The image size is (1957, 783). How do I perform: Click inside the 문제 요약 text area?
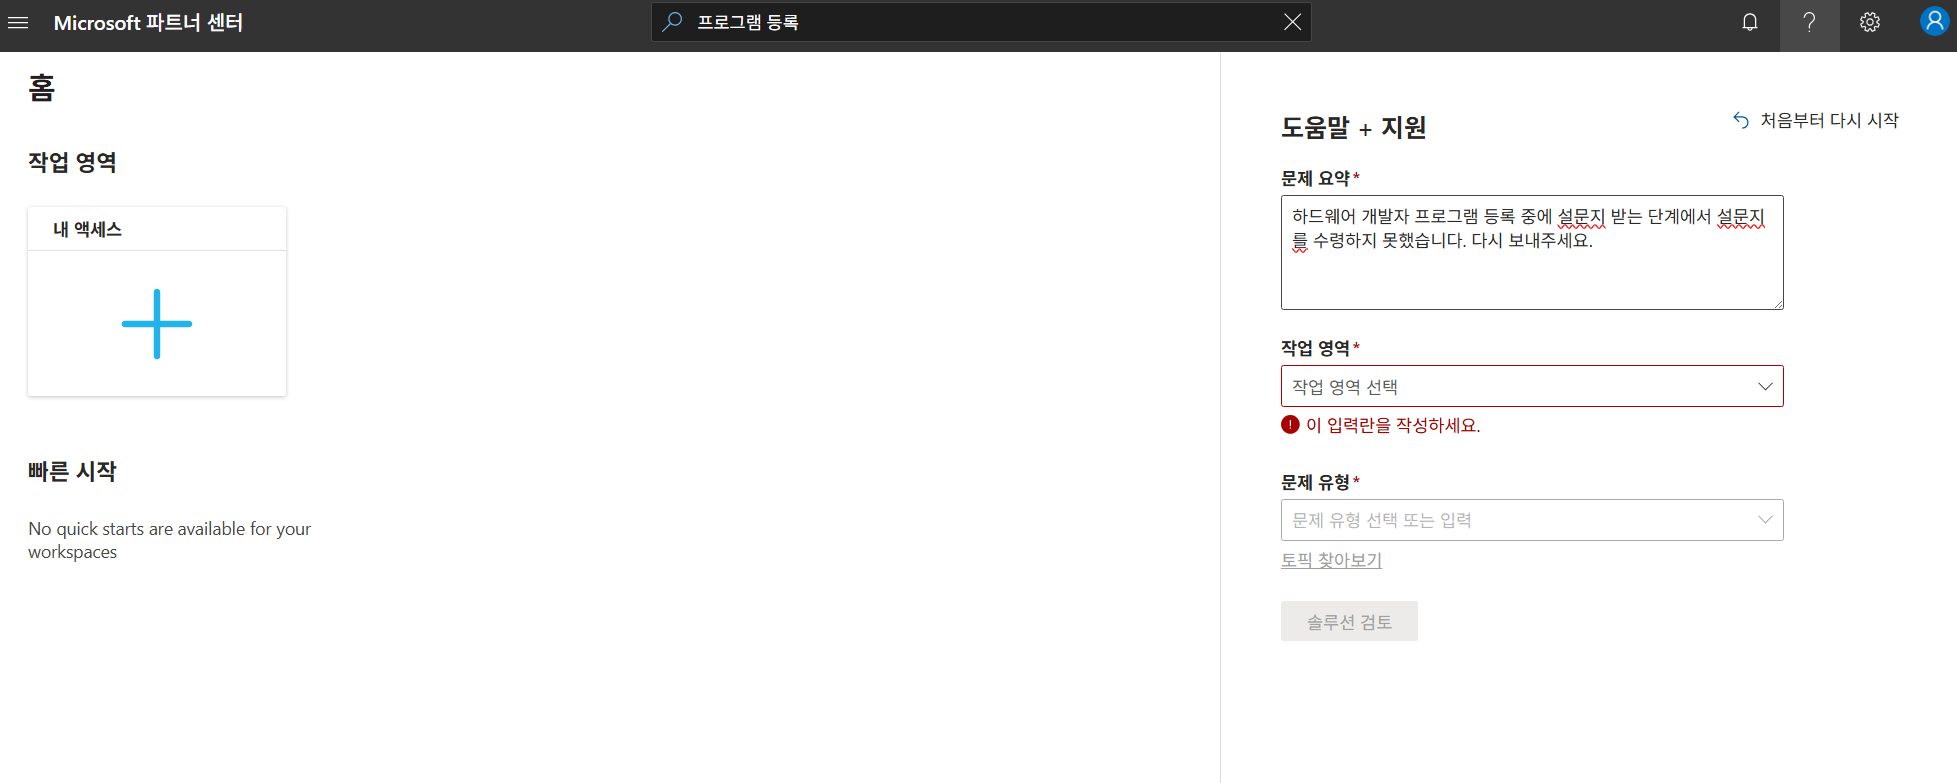tap(1532, 252)
